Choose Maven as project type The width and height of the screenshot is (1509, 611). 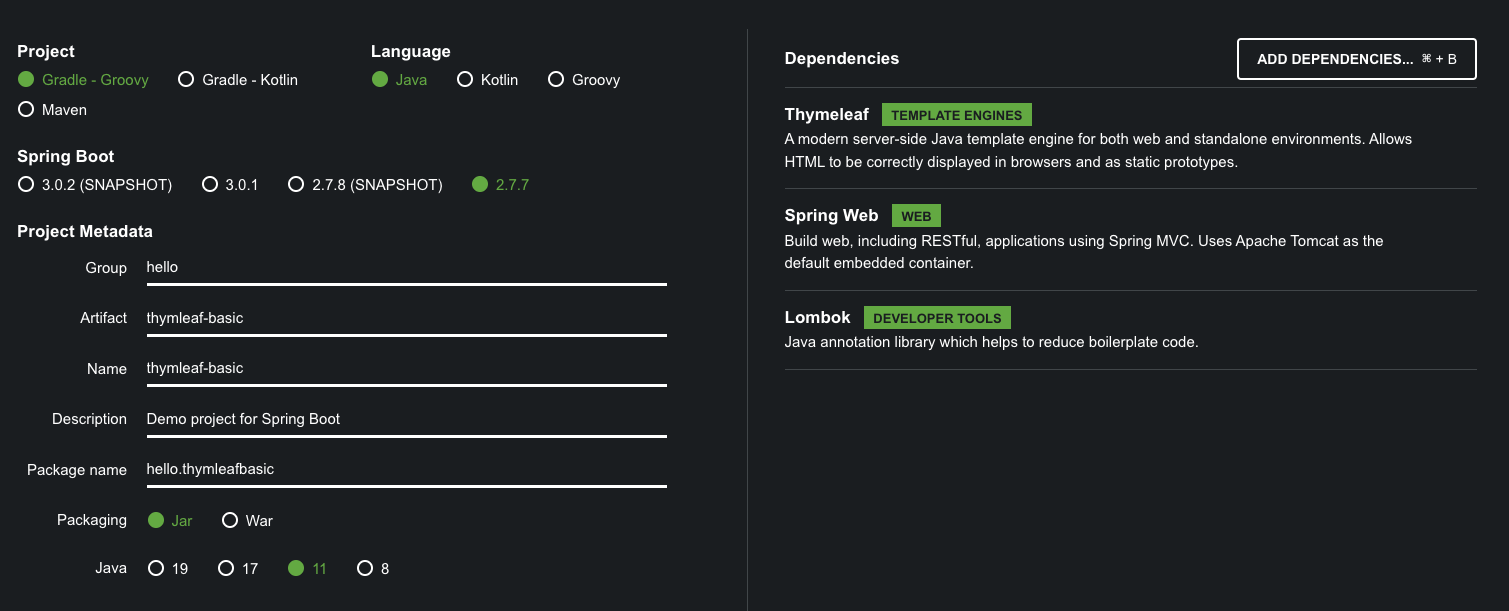coord(53,110)
